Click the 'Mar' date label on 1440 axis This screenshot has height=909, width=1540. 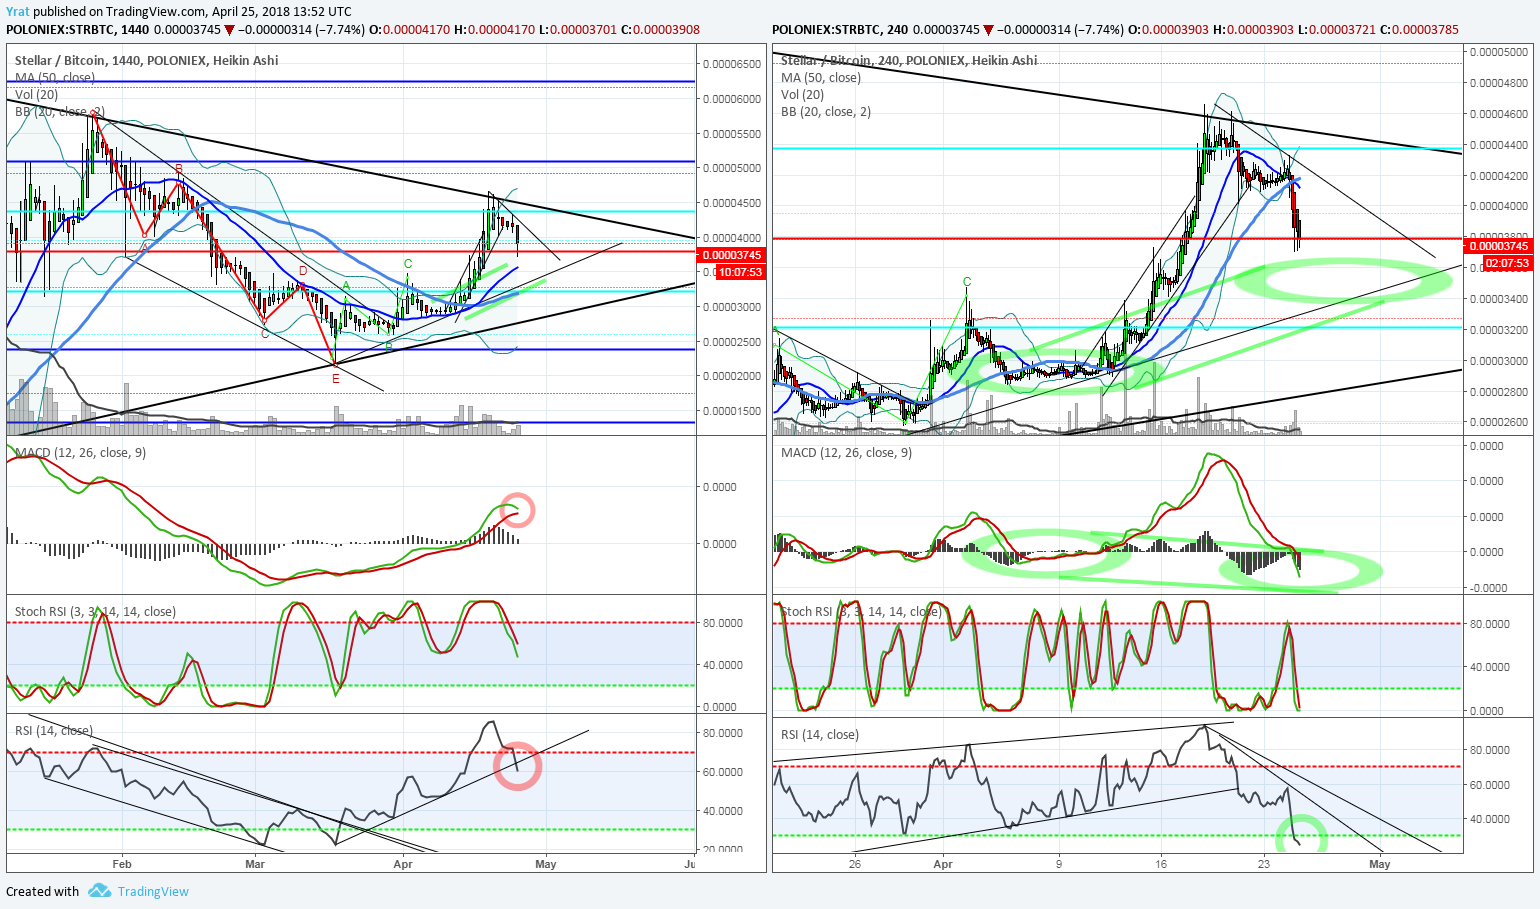[x=255, y=864]
